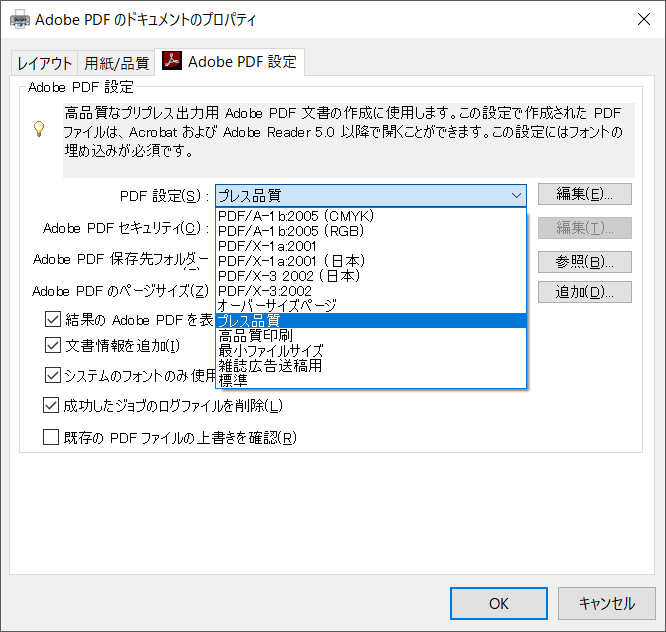Image resolution: width=666 pixels, height=632 pixels.
Task: Click the PDF 設定 combo box field
Action: click(371, 196)
